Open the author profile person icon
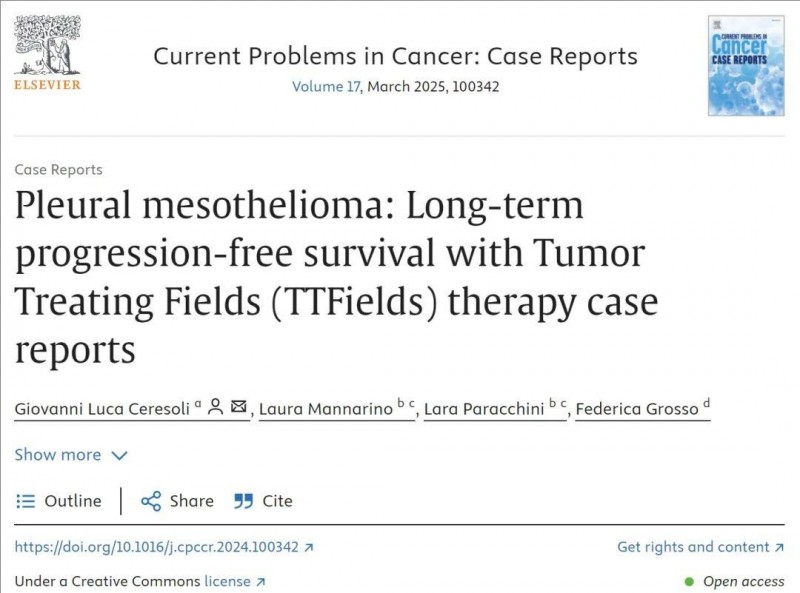The image size is (800, 593). pyautogui.click(x=216, y=407)
